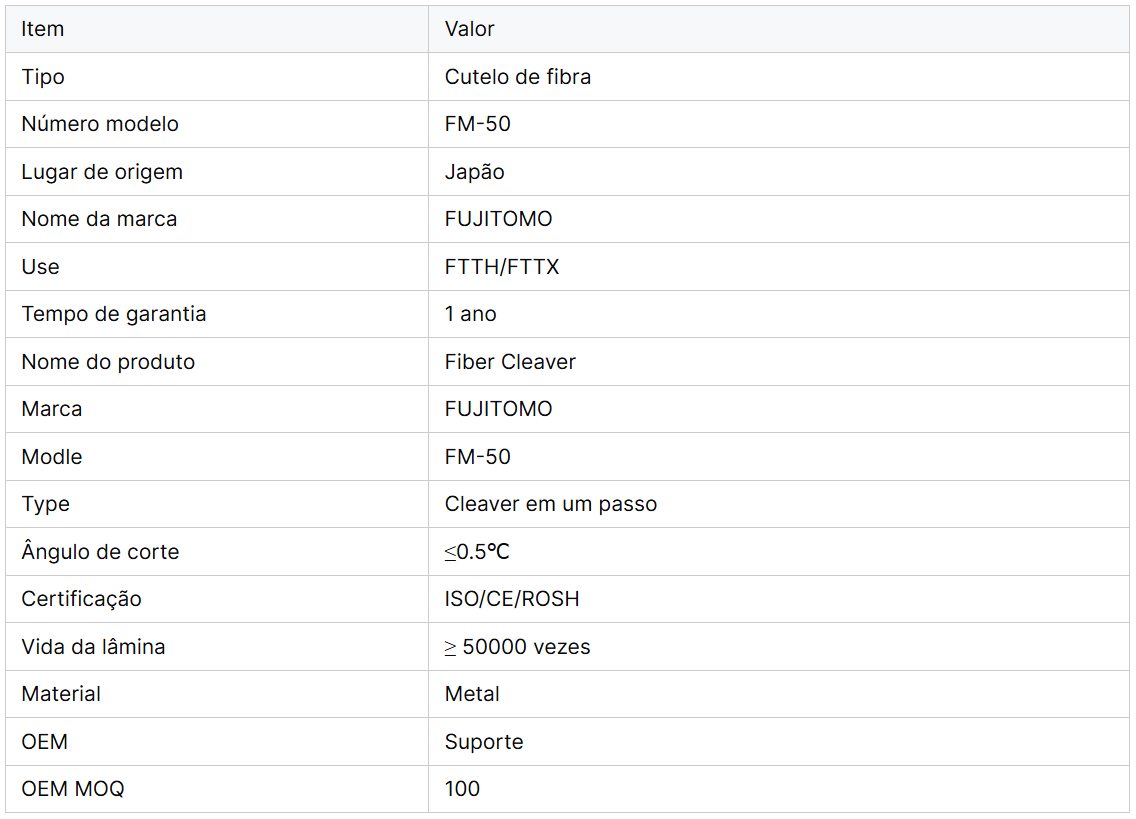Screen dimensions: 1136x819
Task: Click the 'Item' column header
Action: pos(43,29)
